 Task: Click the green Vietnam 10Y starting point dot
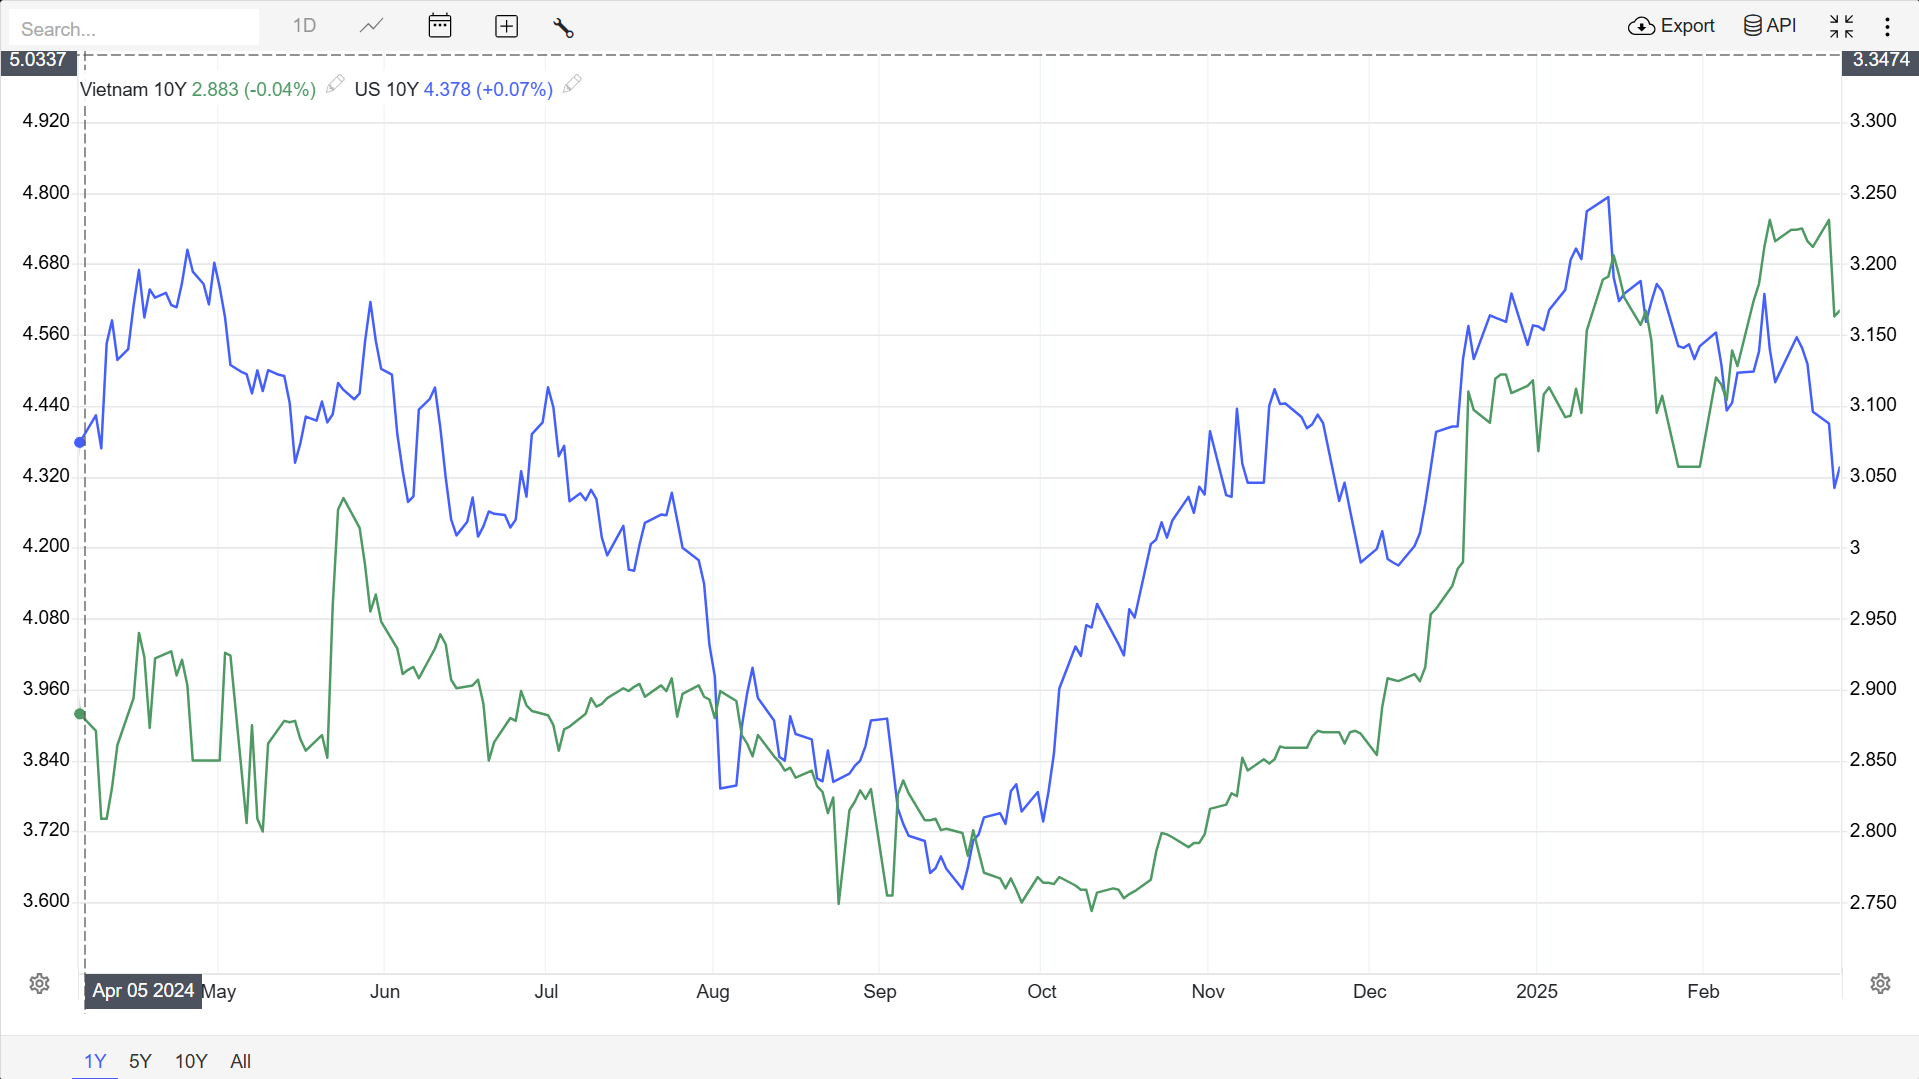(80, 714)
